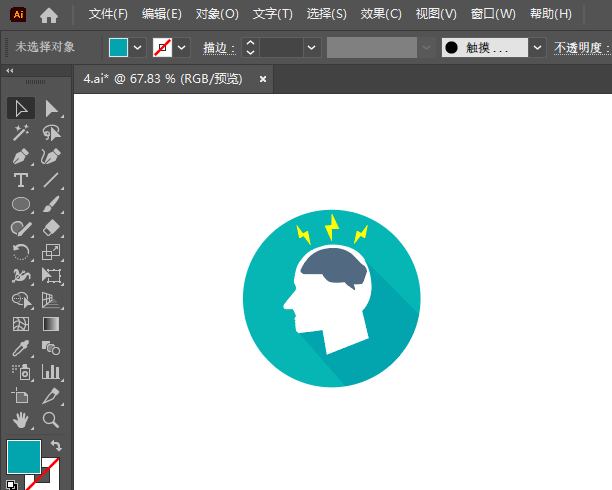Activate the Slice tool
Image resolution: width=612 pixels, height=490 pixels.
tap(51, 396)
